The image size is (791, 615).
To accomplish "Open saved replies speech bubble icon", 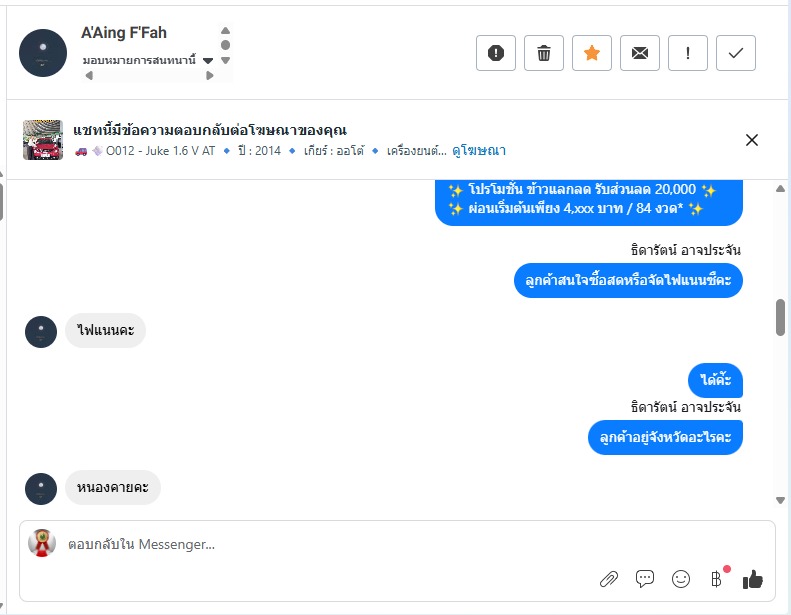I will click(645, 578).
